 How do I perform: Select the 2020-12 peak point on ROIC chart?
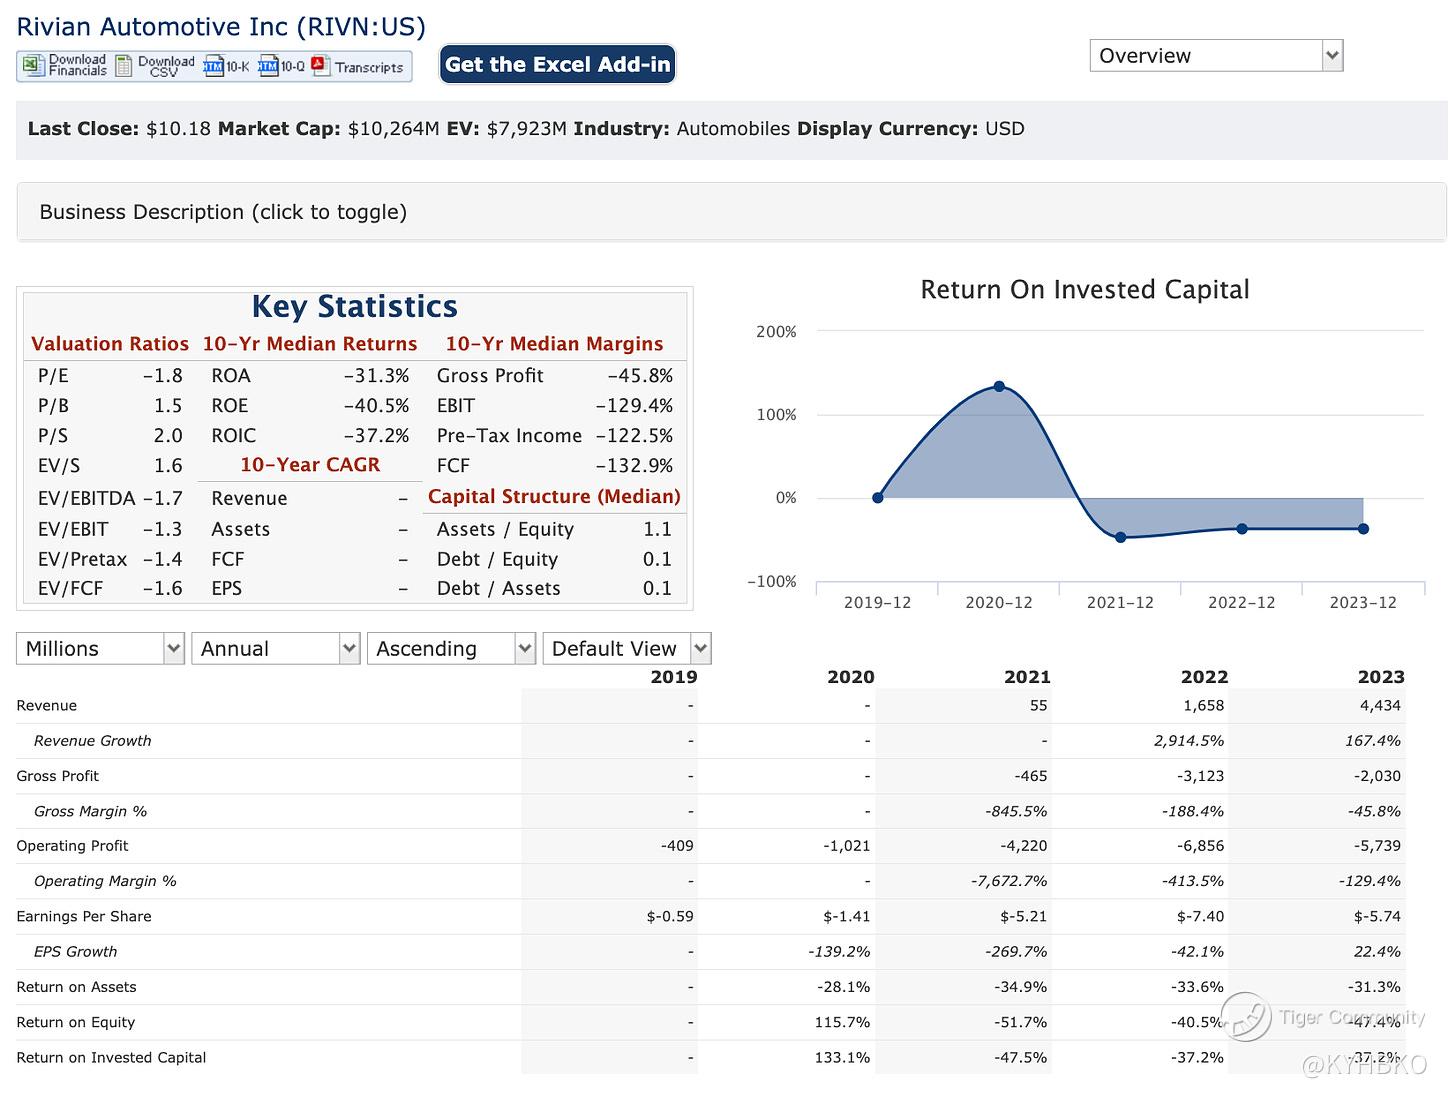pos(999,387)
